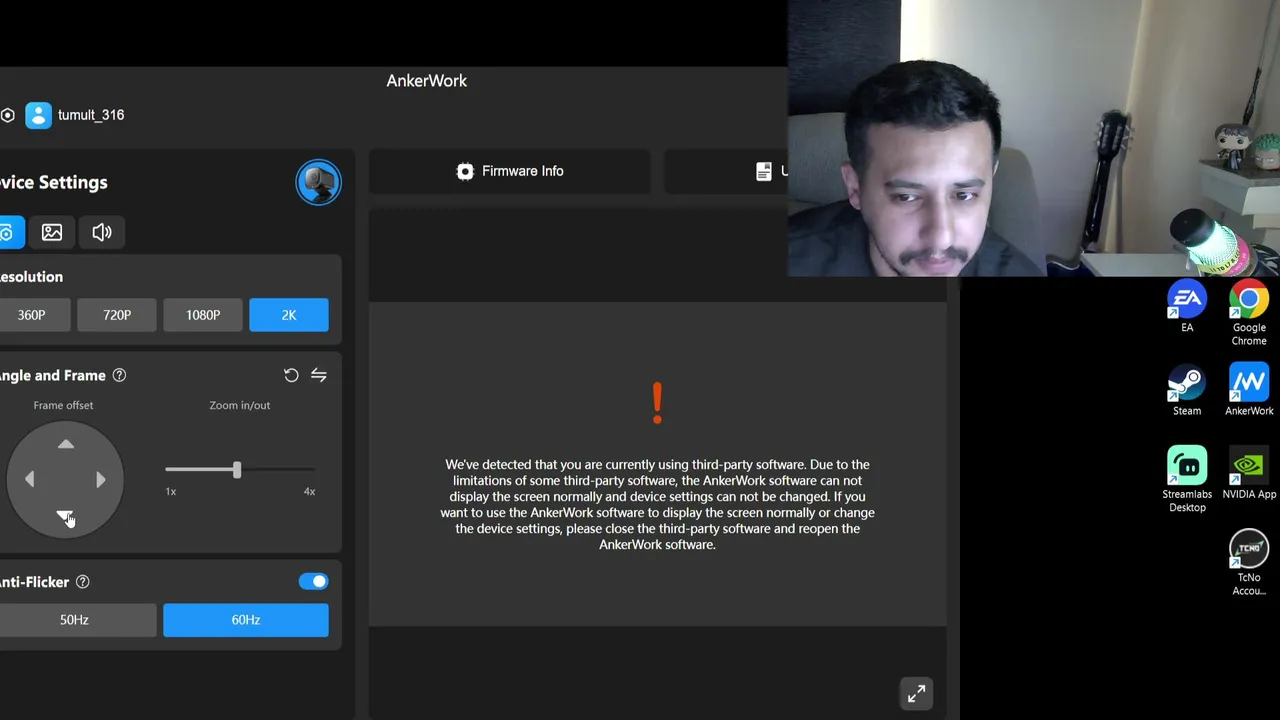1280x720 pixels.
Task: Open Firmware Info
Action: tap(510, 171)
